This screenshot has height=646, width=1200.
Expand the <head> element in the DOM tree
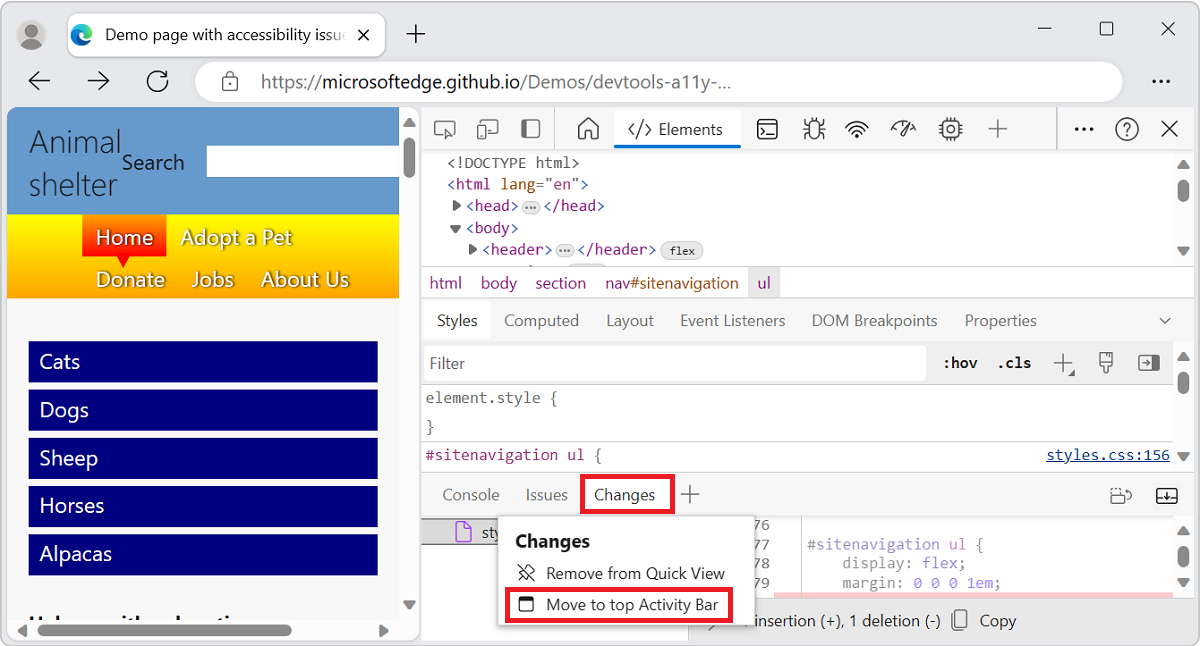(456, 205)
